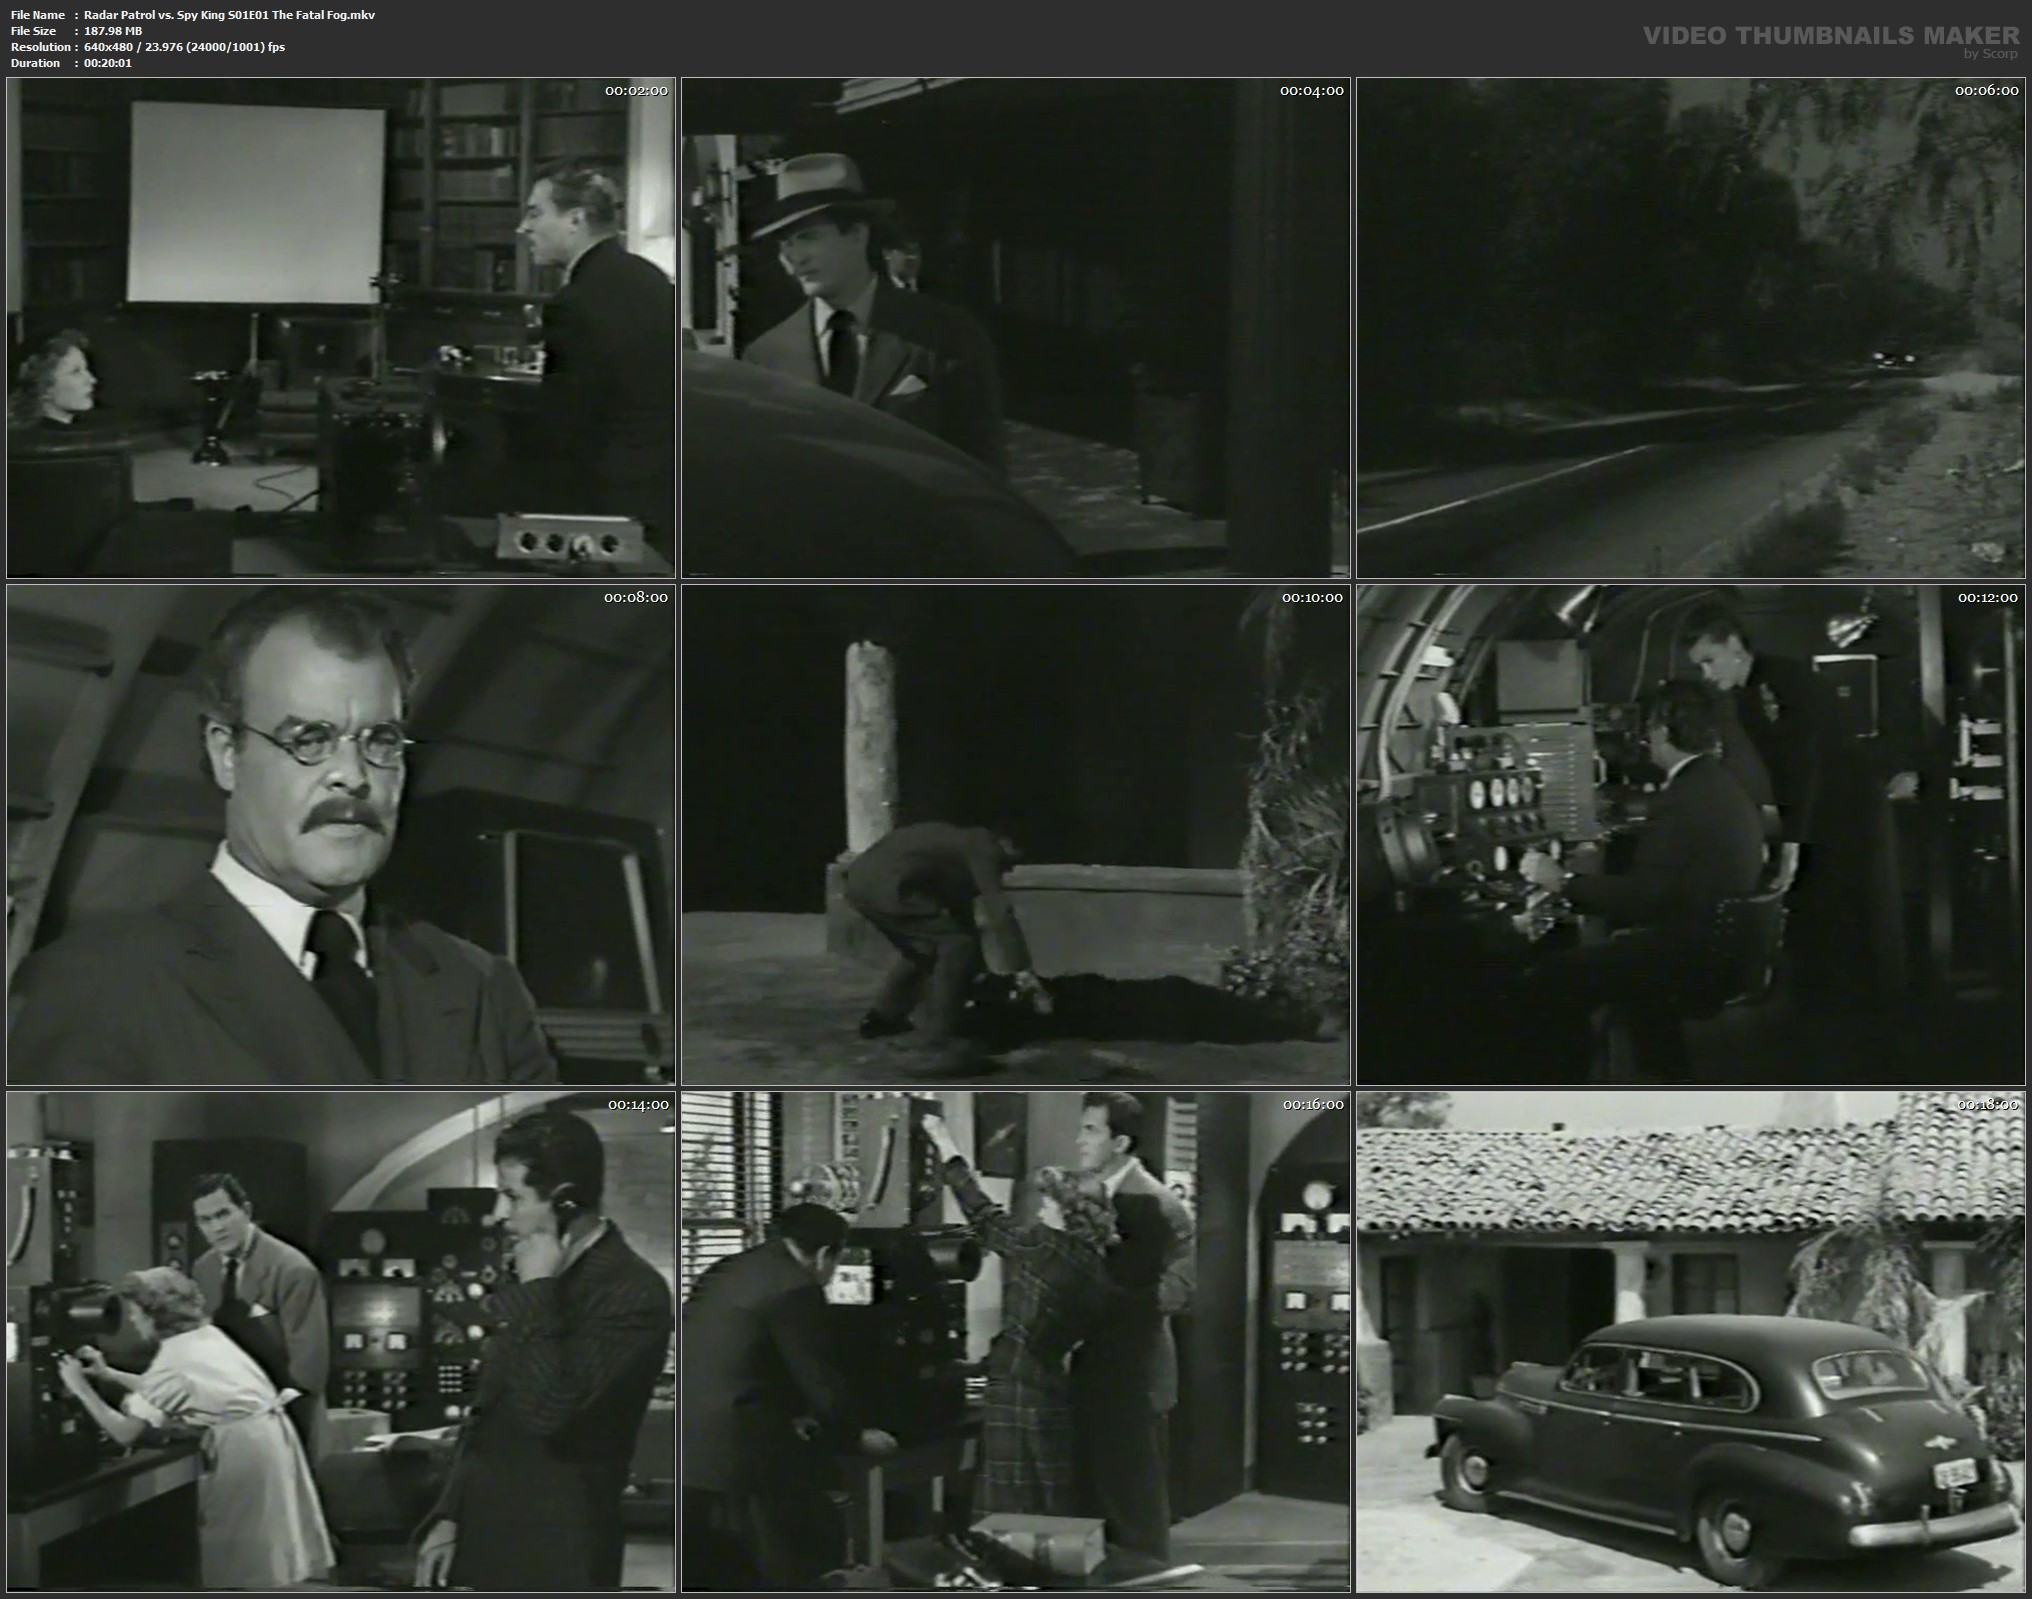Click the 00:12:00 timestamp label
The width and height of the screenshot is (2032, 1599).
click(x=1987, y=597)
